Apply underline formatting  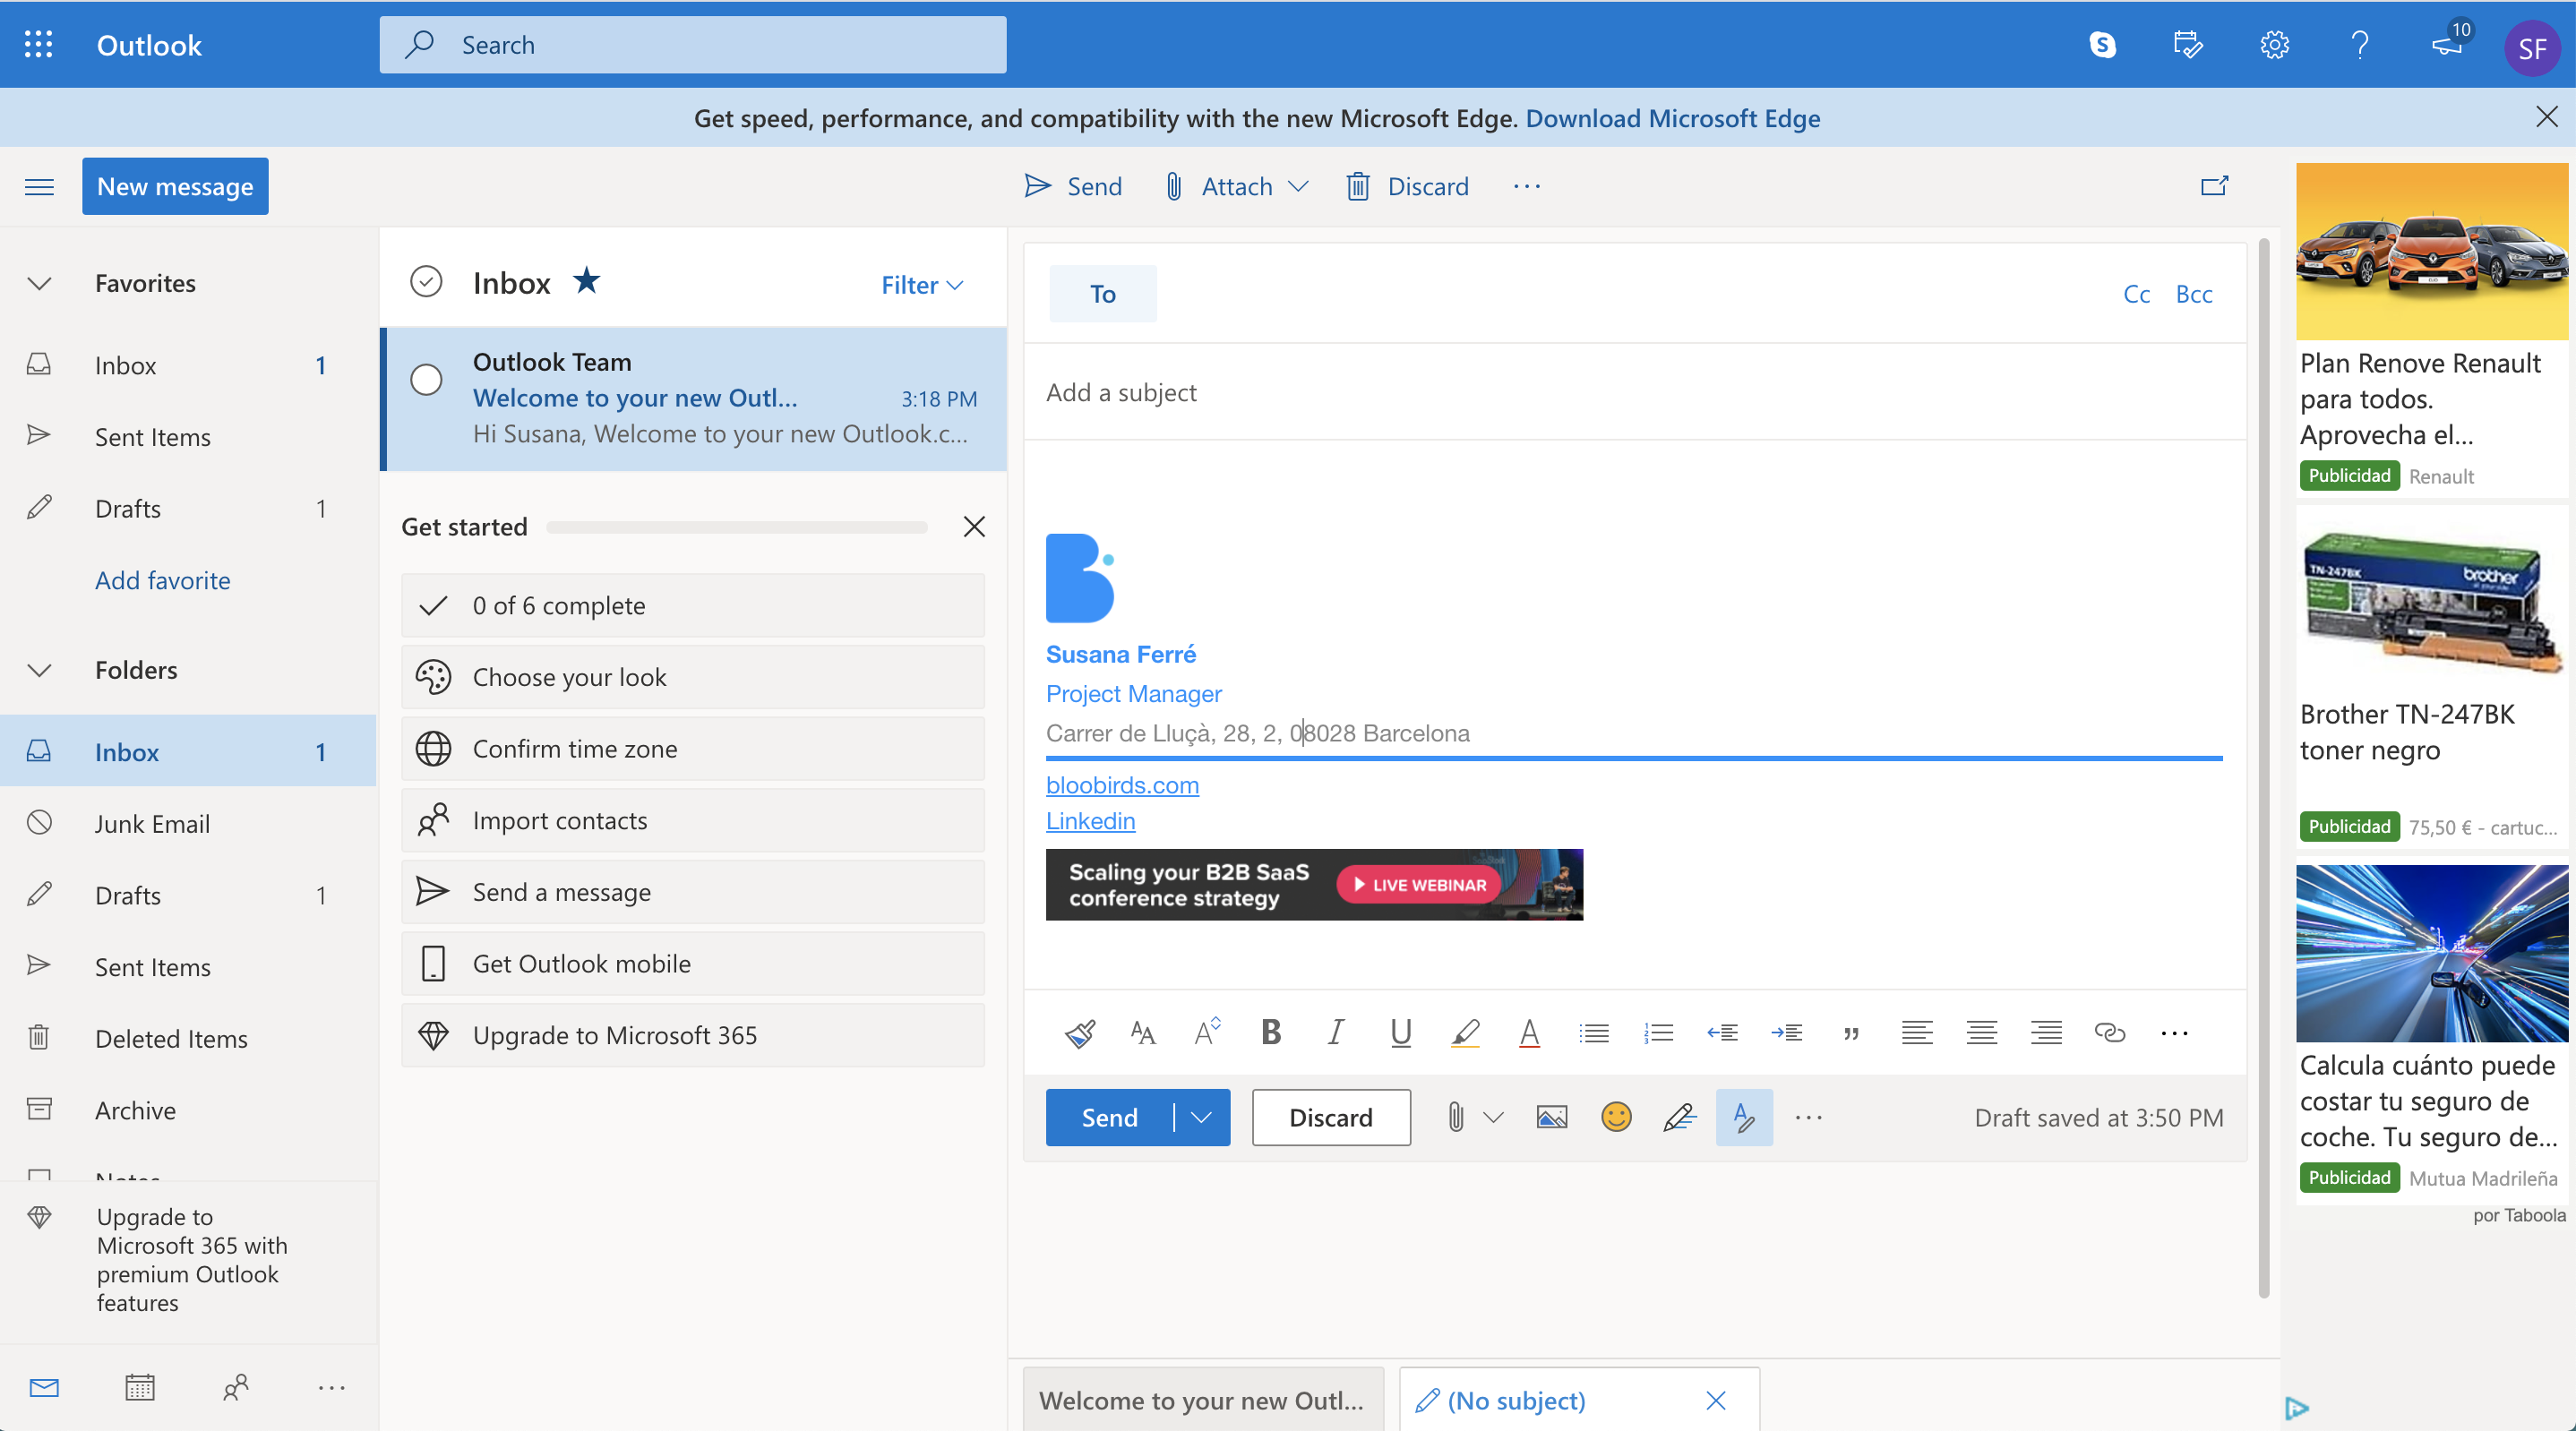tap(1400, 1032)
